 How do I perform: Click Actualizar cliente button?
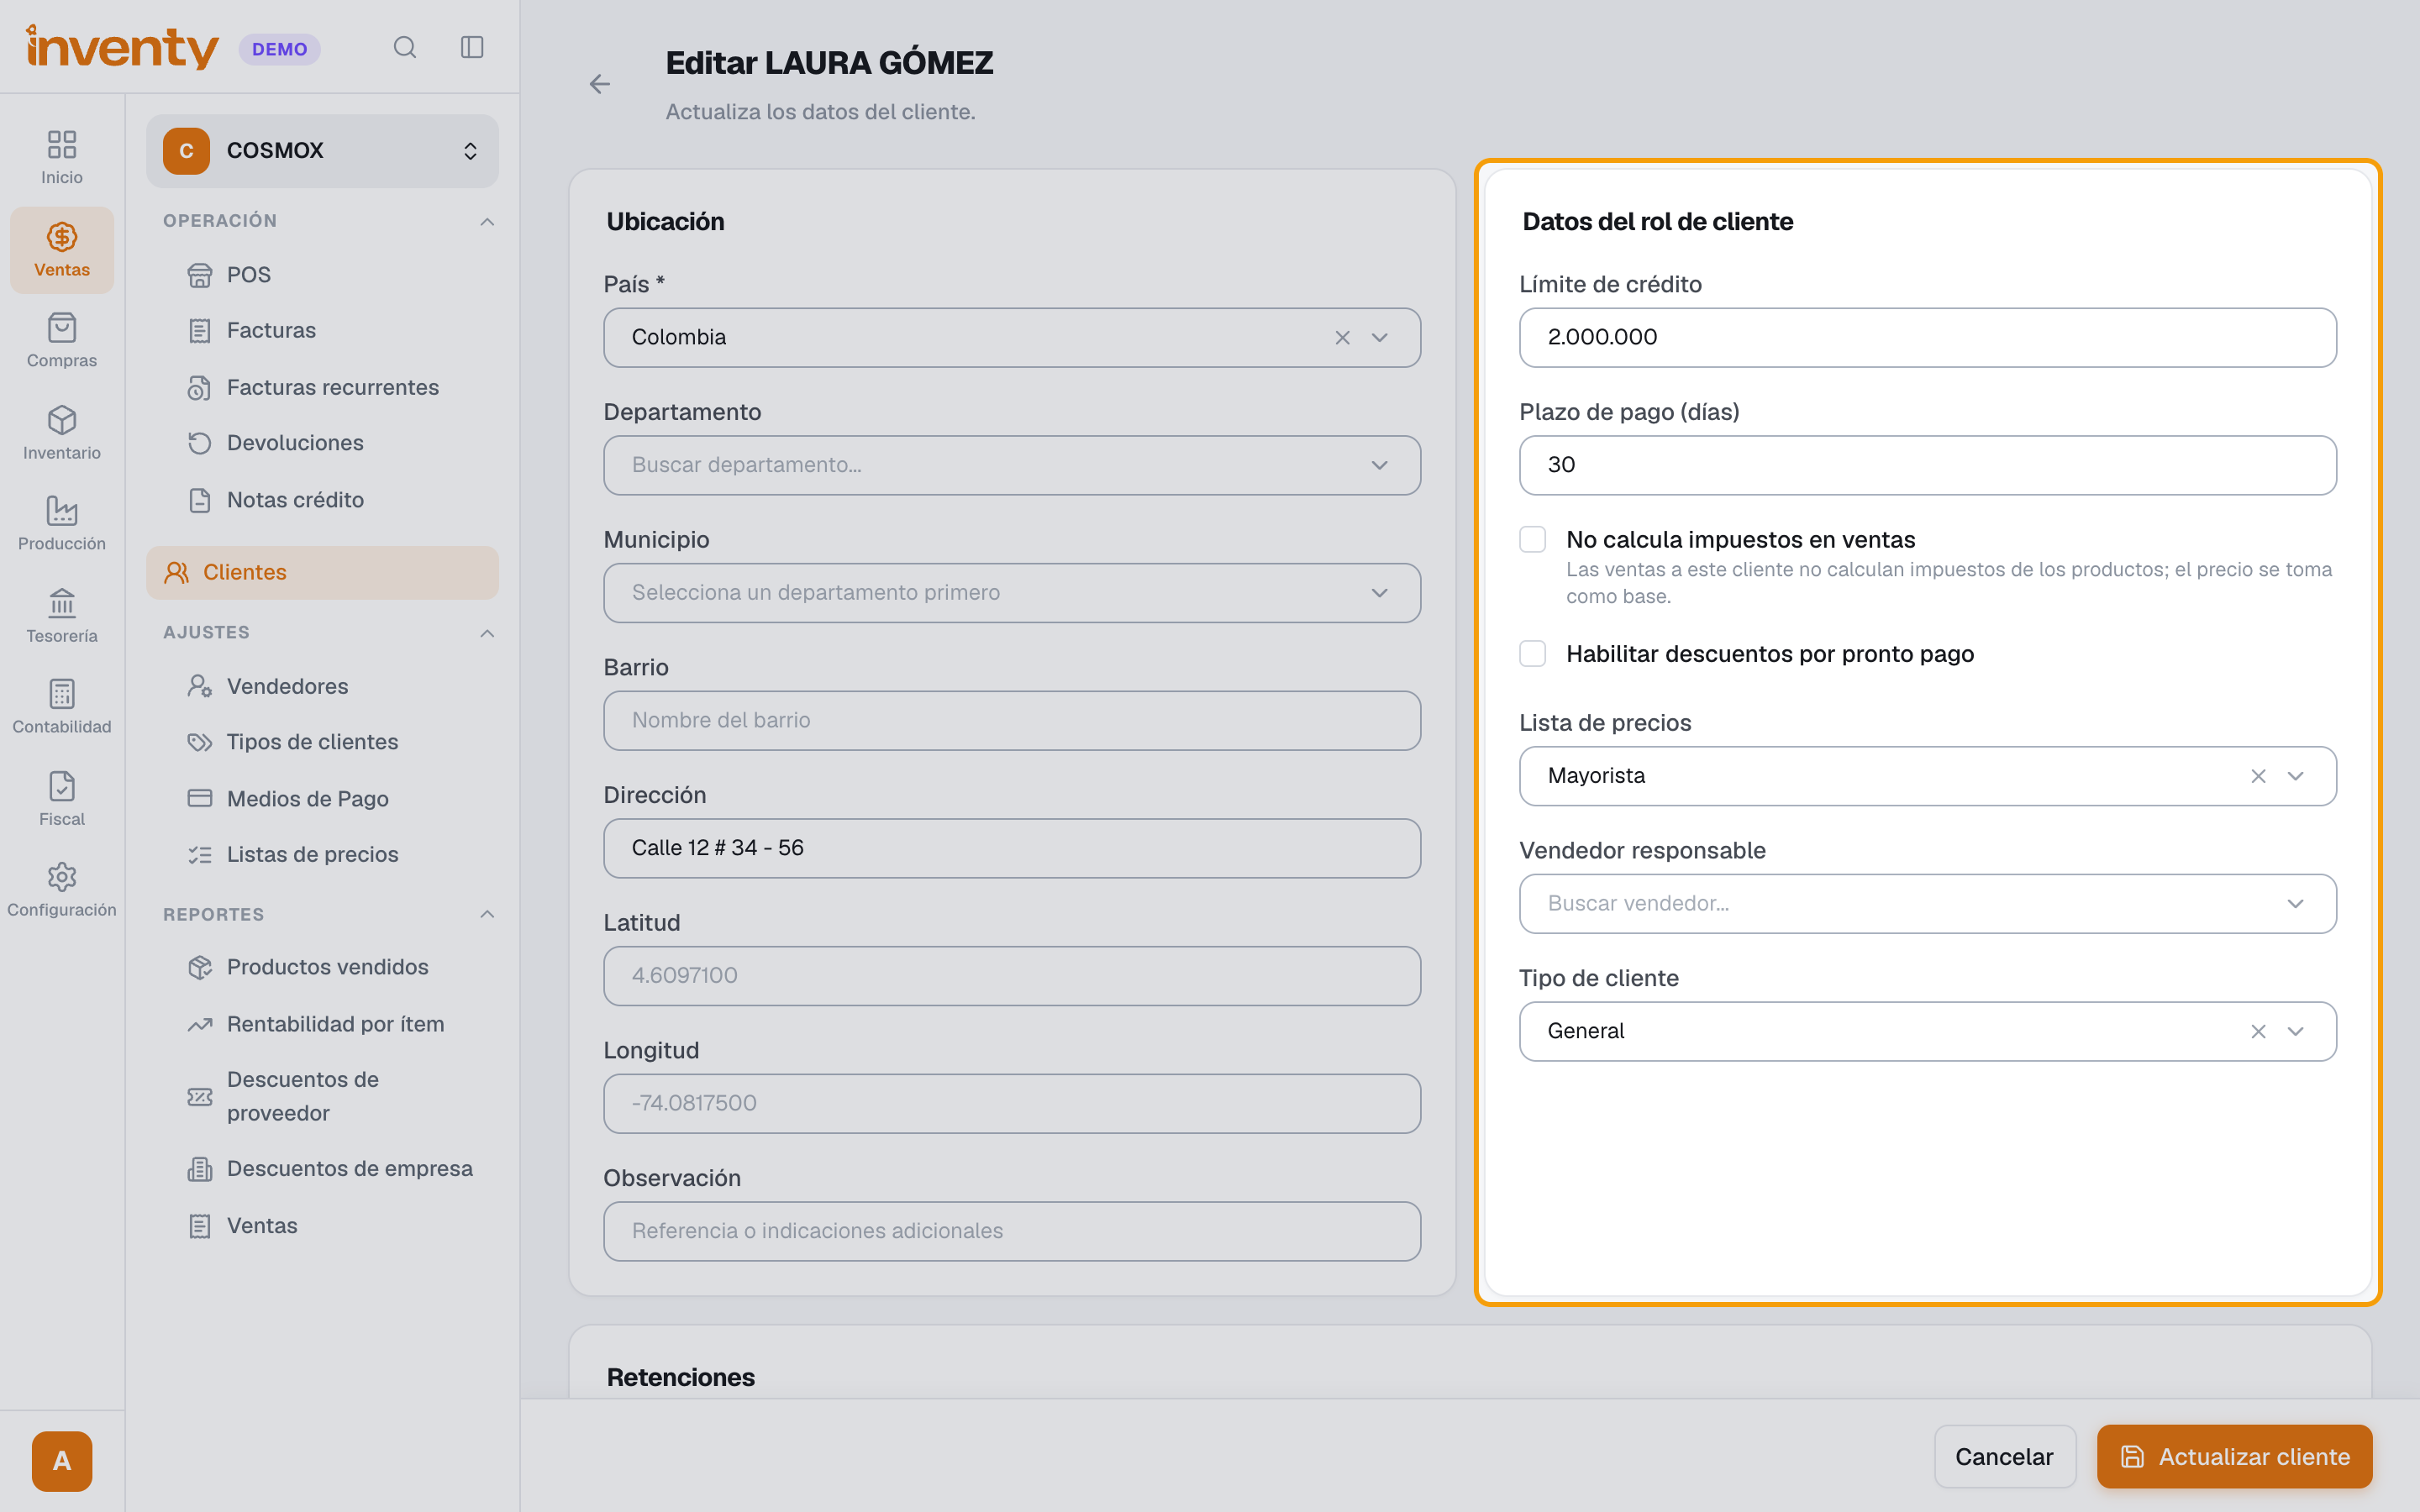[2234, 1457]
